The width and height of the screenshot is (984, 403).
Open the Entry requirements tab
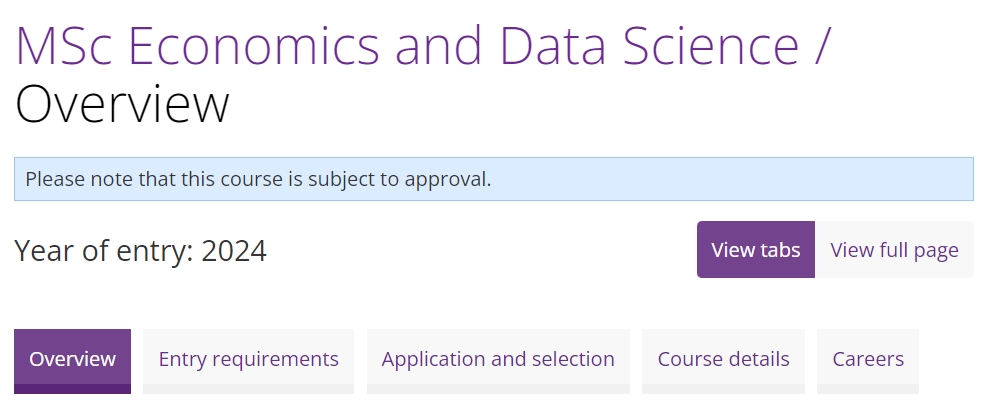click(x=248, y=359)
